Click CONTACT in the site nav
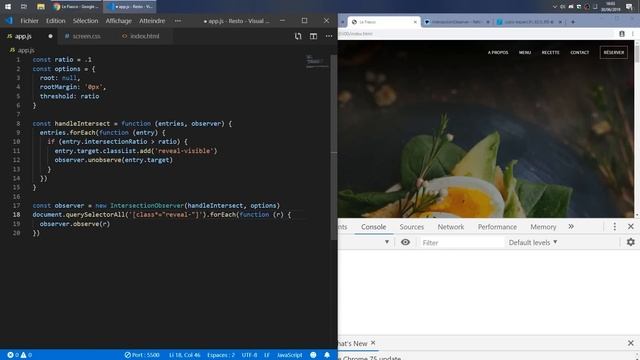Screen dimensions: 640x360 coord(580,53)
